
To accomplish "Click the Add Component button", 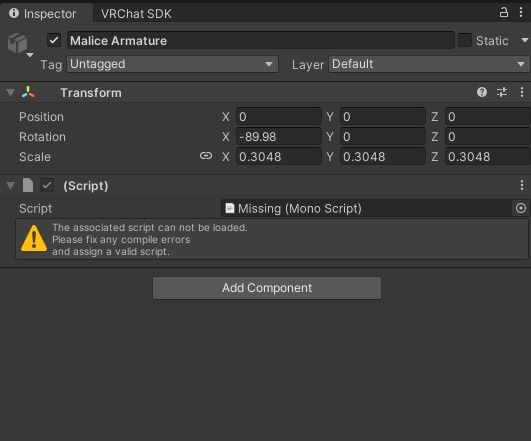I will tap(267, 288).
